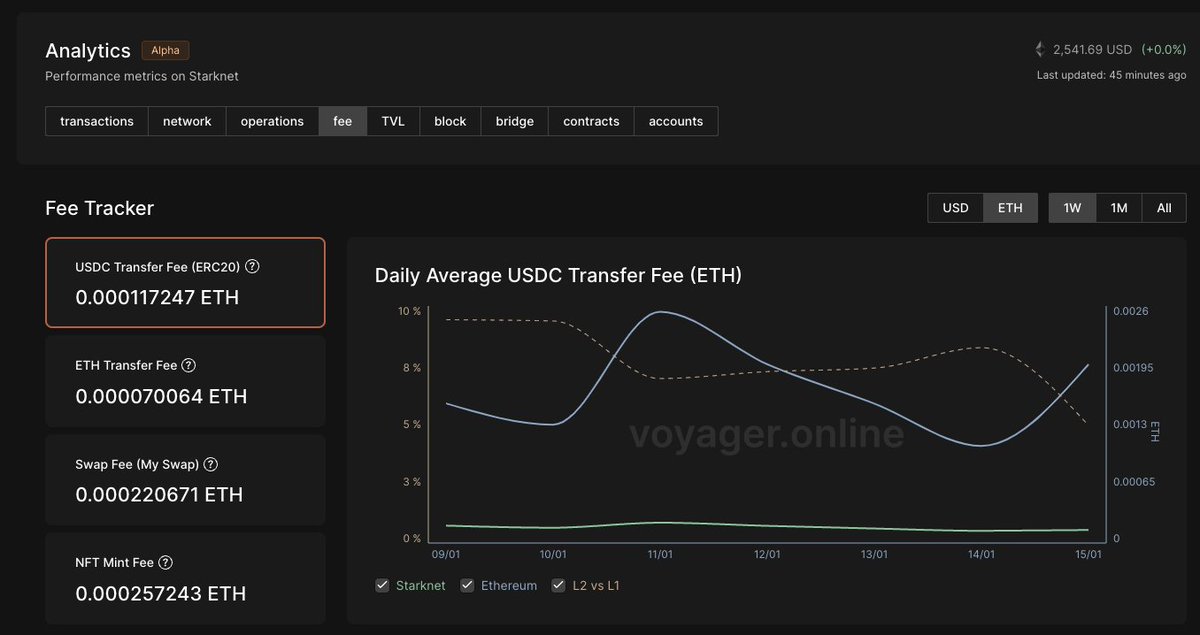Select the fee tab

(x=343, y=121)
